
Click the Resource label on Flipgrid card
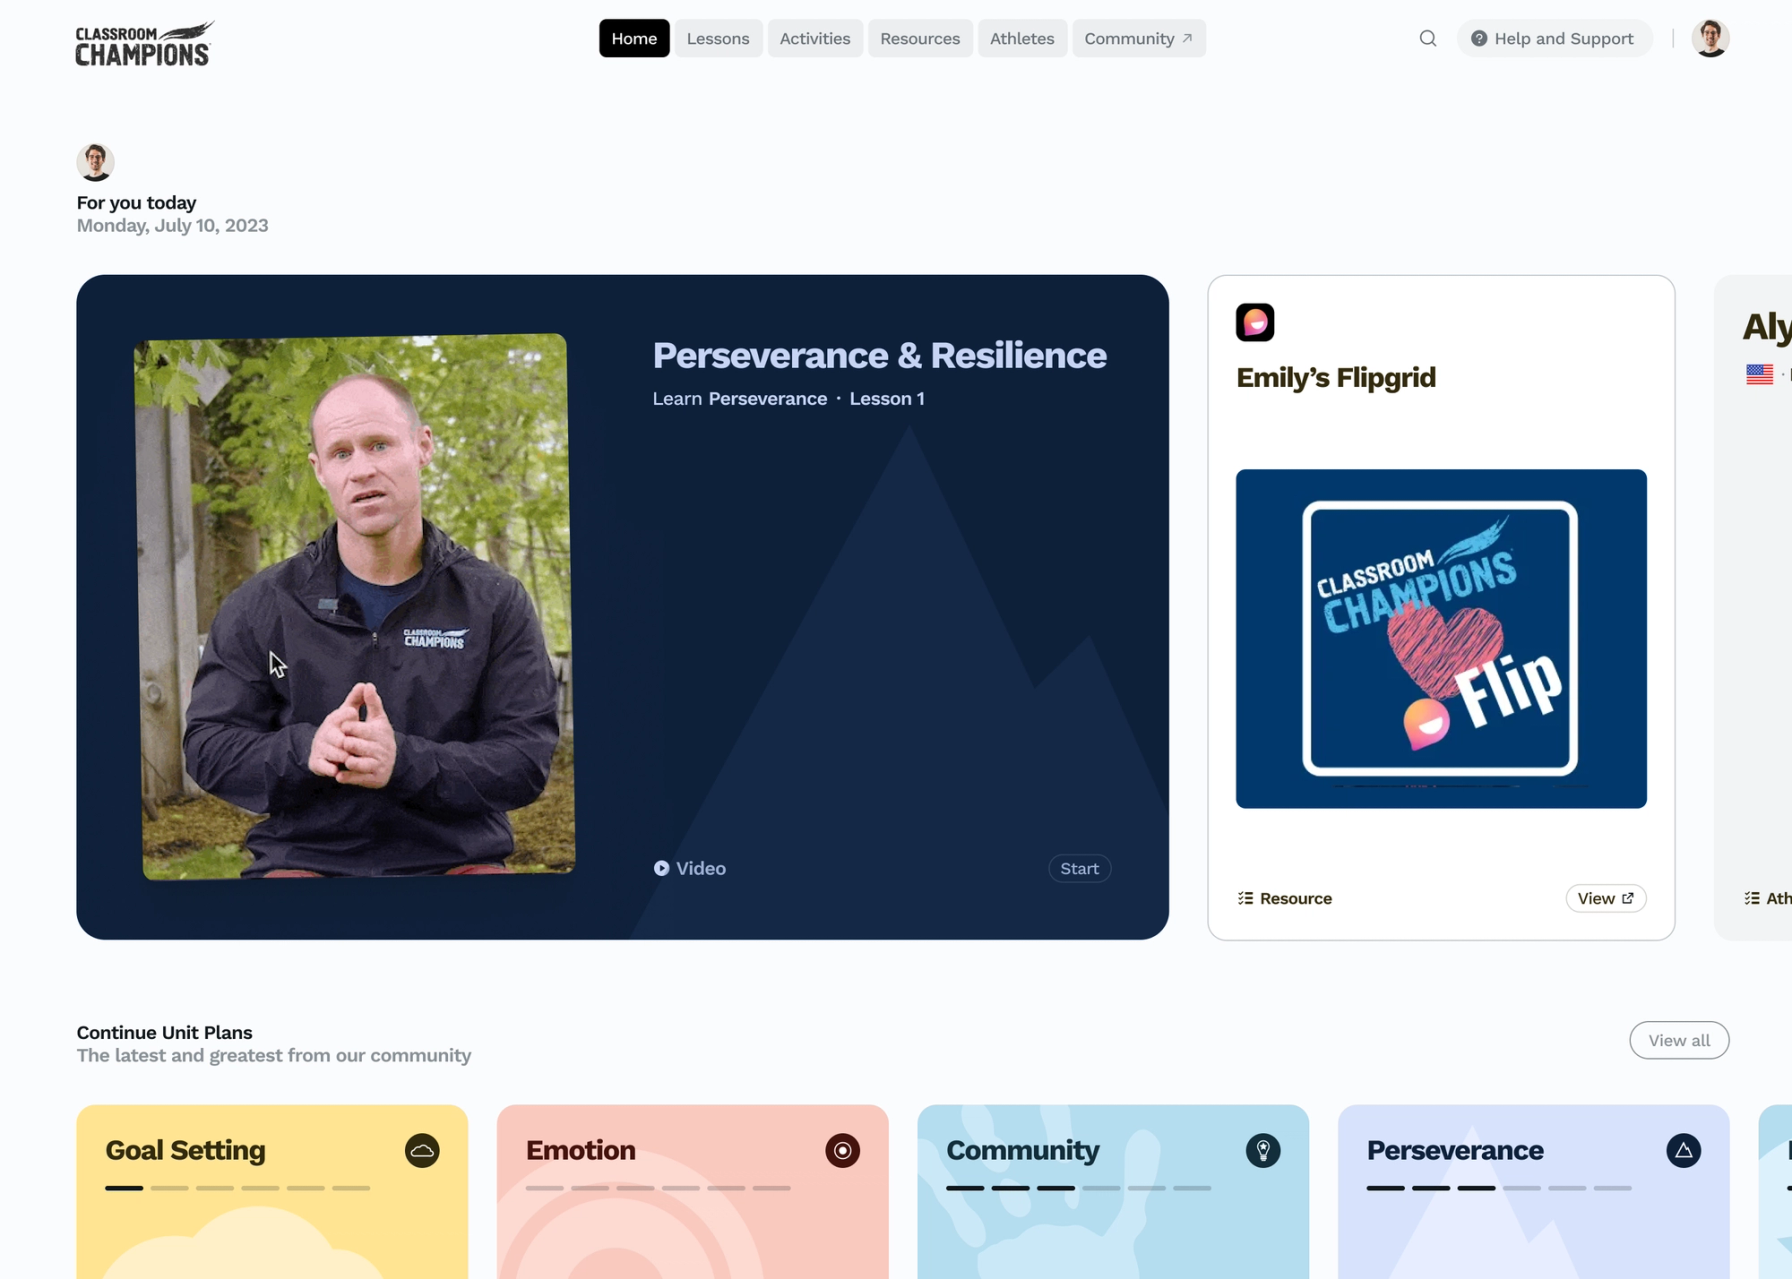(x=1296, y=898)
